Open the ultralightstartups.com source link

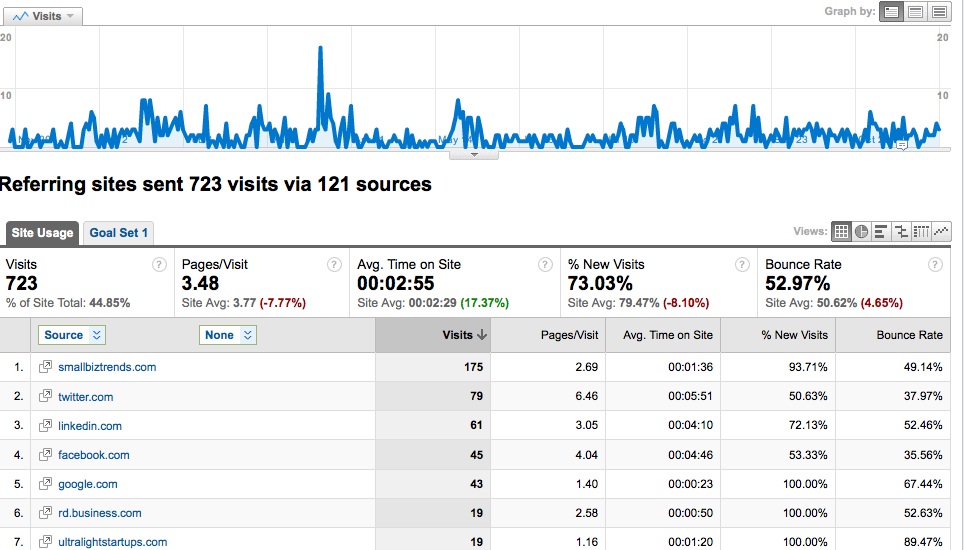pos(113,542)
